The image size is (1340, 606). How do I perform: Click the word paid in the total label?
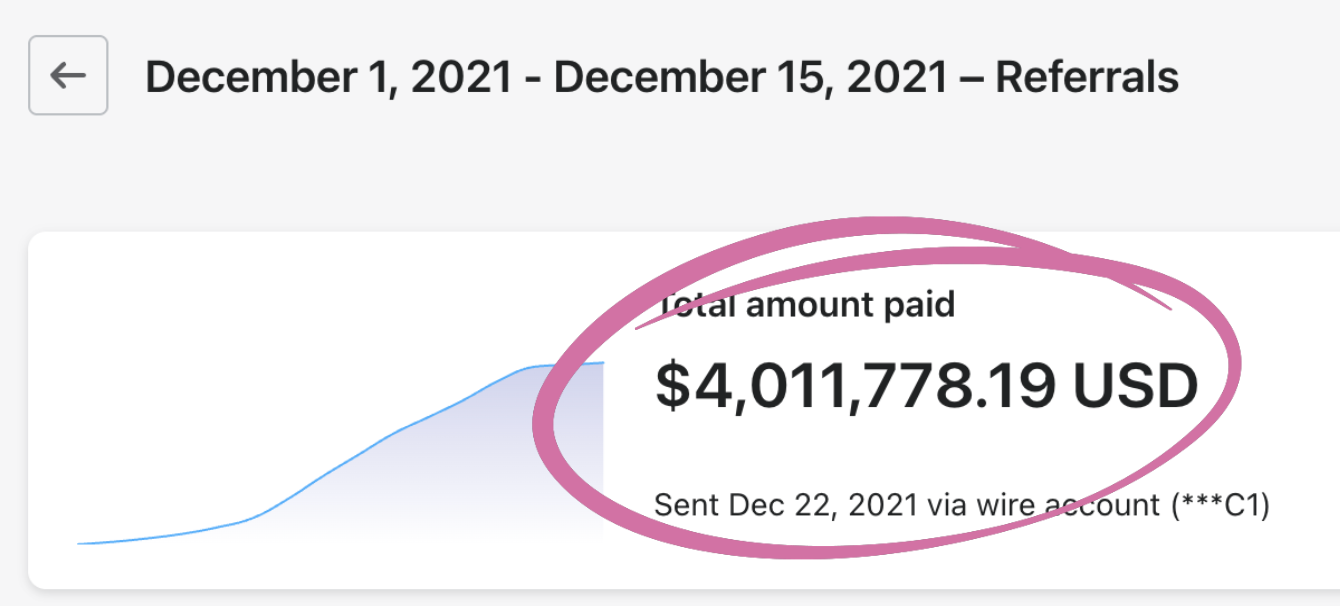917,304
